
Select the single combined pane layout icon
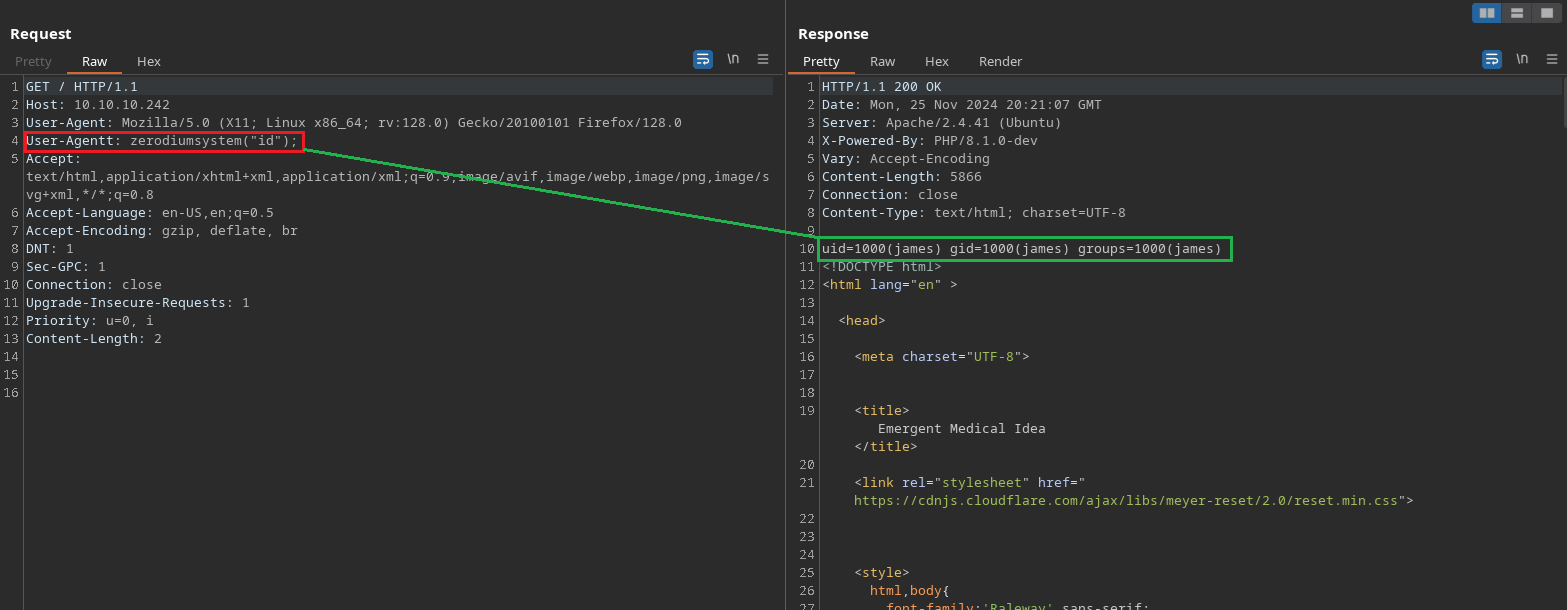(x=1546, y=13)
